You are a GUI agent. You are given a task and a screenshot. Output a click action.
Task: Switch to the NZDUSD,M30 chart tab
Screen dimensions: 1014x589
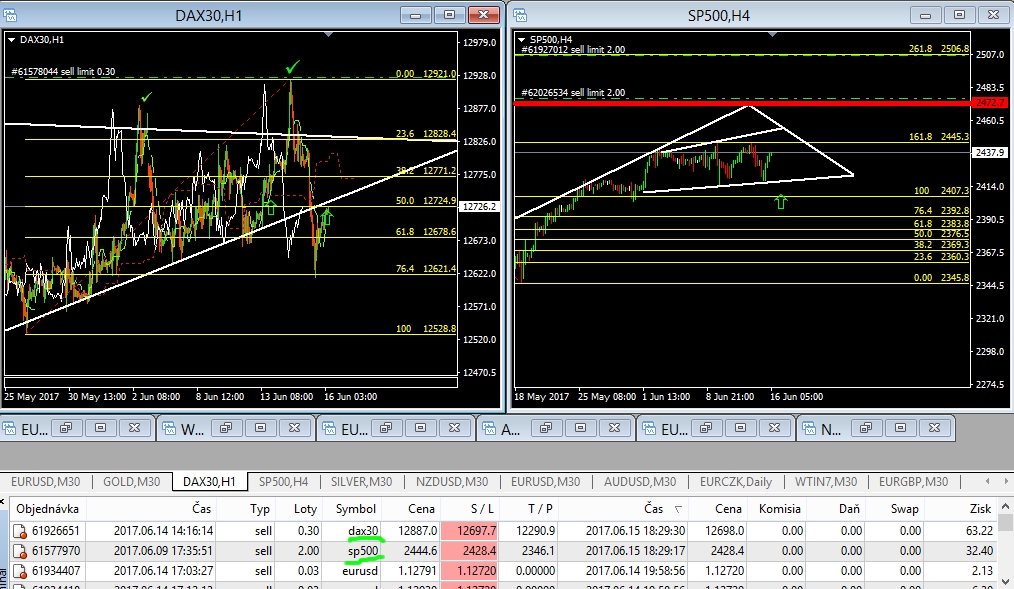(x=452, y=482)
